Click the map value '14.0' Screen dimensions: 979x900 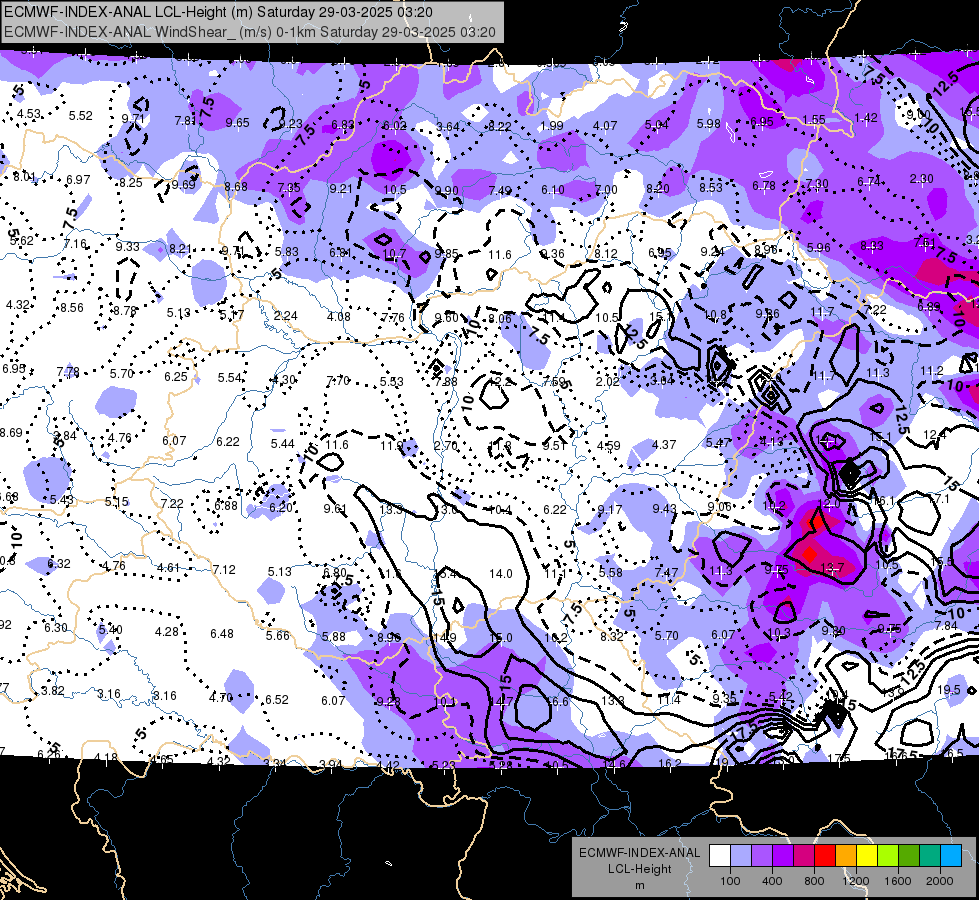[x=501, y=573]
